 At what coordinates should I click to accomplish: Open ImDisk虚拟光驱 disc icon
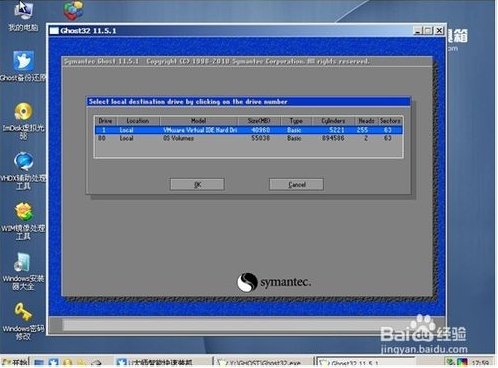(x=23, y=120)
